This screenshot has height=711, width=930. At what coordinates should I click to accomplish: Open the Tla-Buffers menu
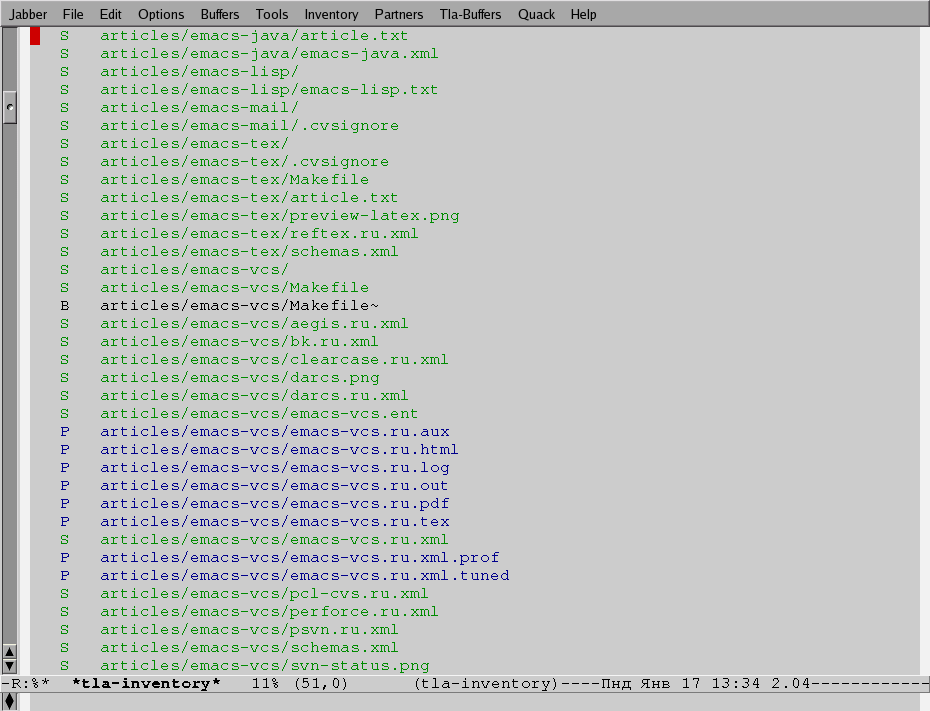tap(471, 14)
